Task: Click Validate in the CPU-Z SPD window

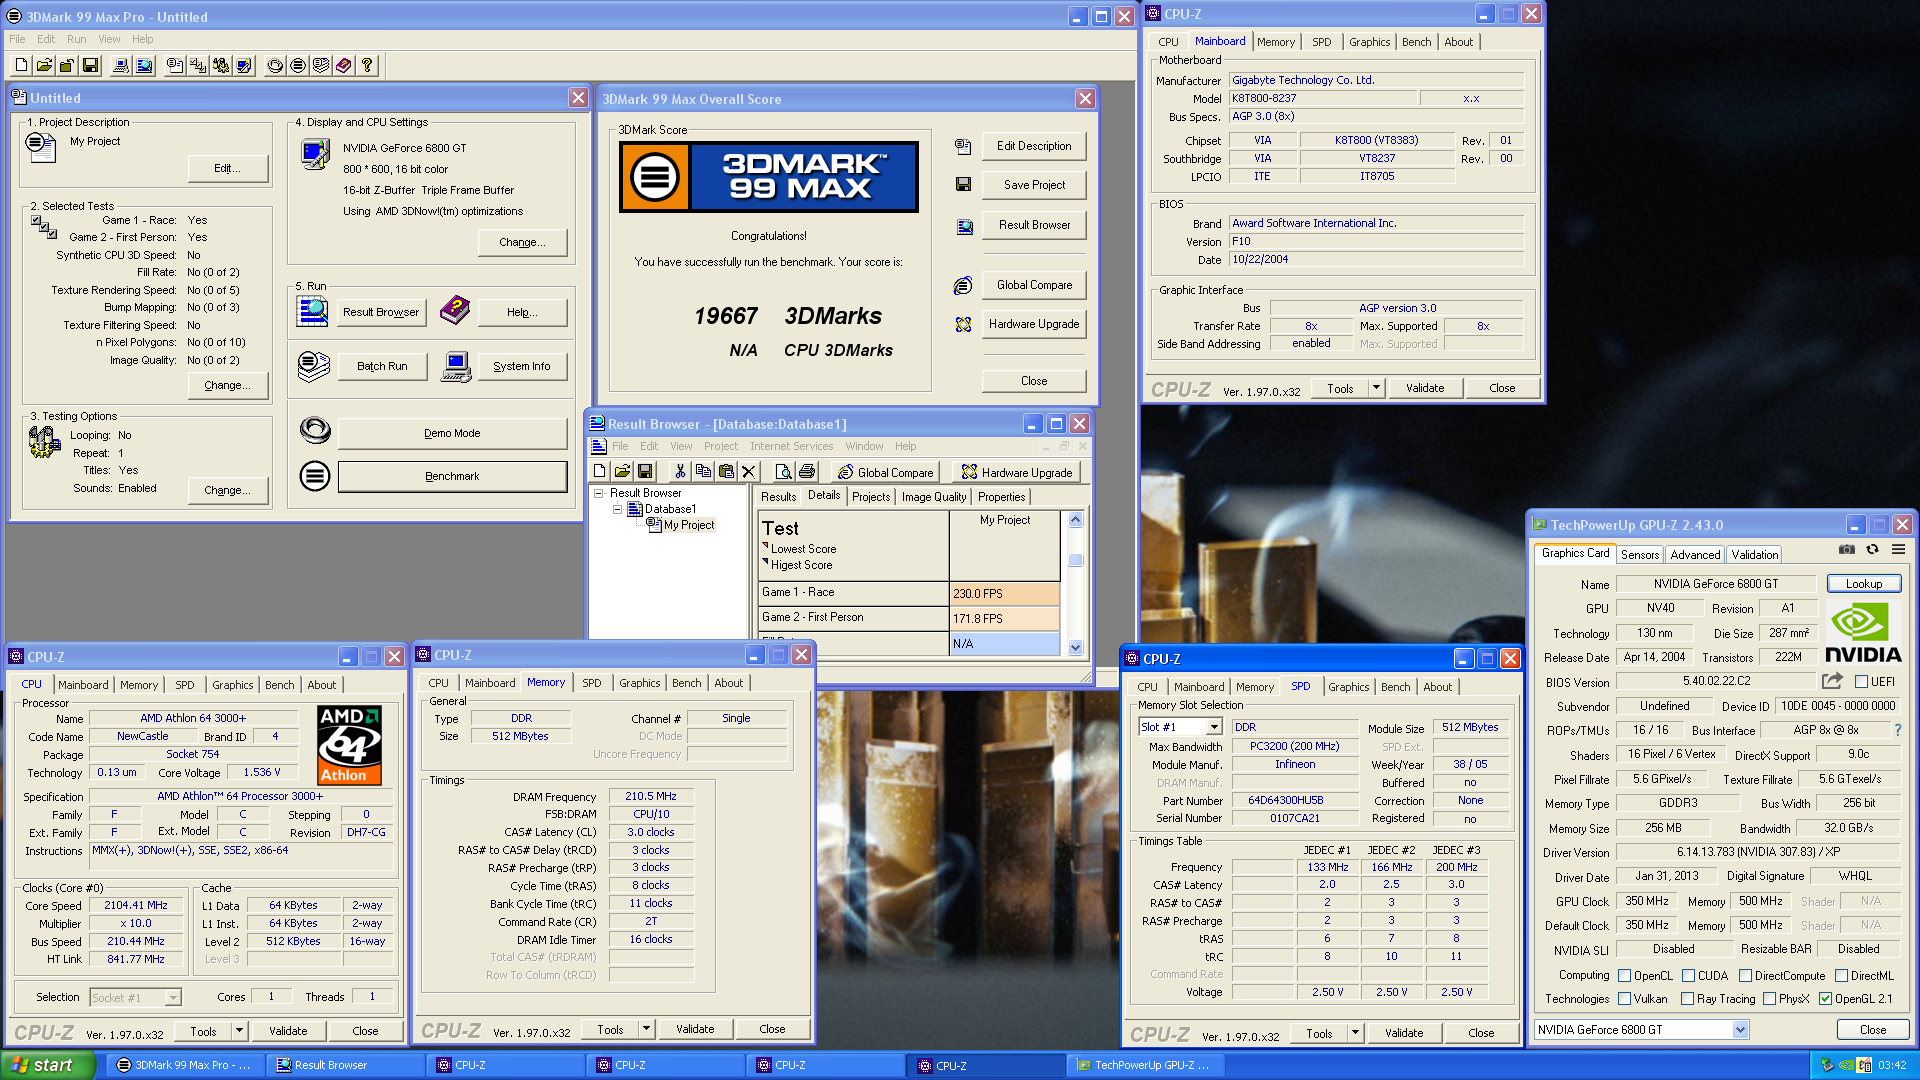Action: click(x=1404, y=1033)
